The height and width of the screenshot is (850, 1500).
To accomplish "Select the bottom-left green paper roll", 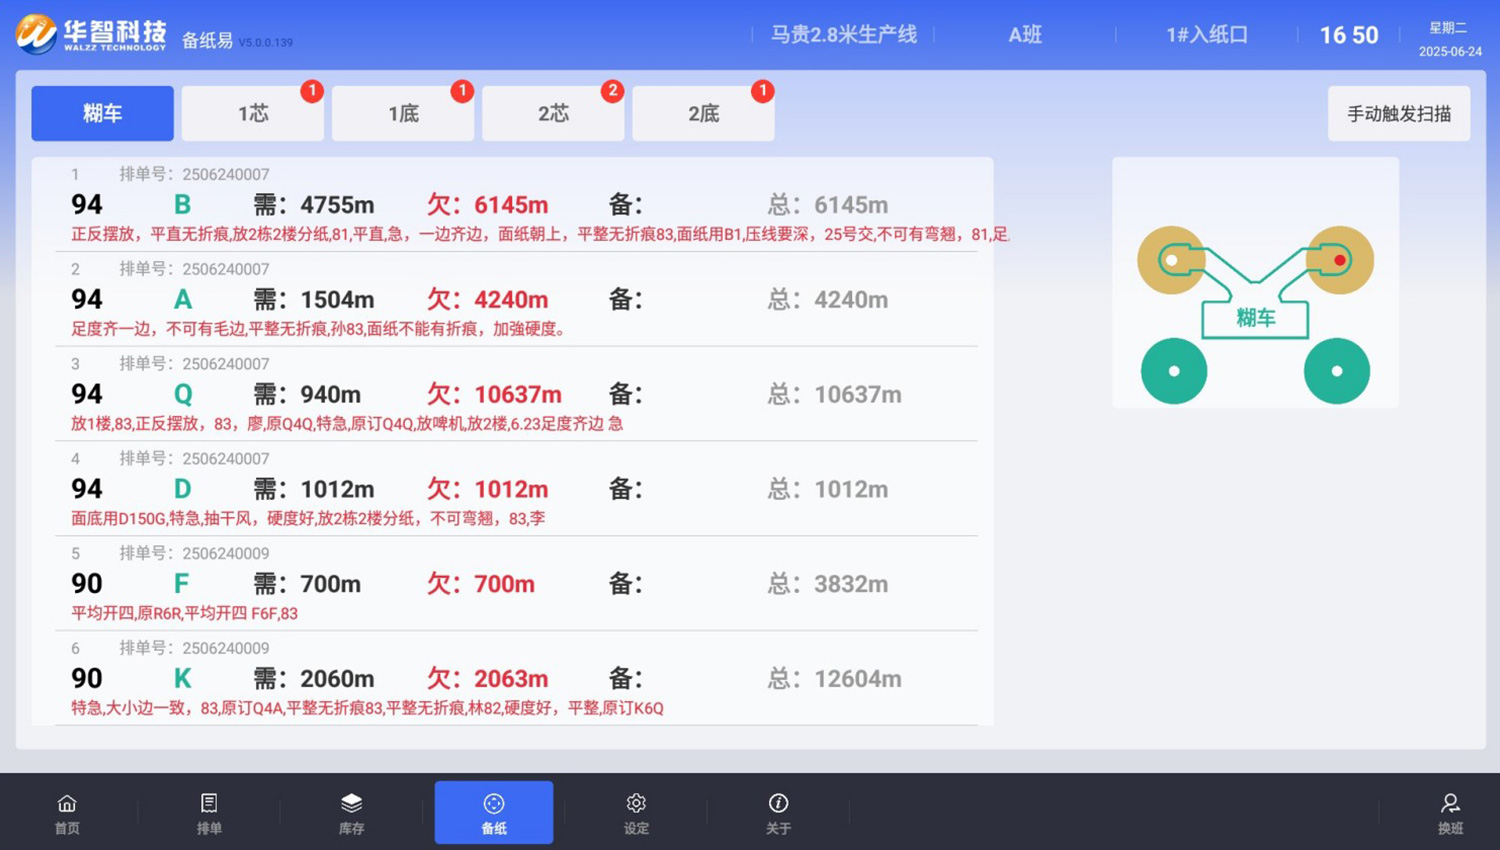I will click(x=1174, y=371).
